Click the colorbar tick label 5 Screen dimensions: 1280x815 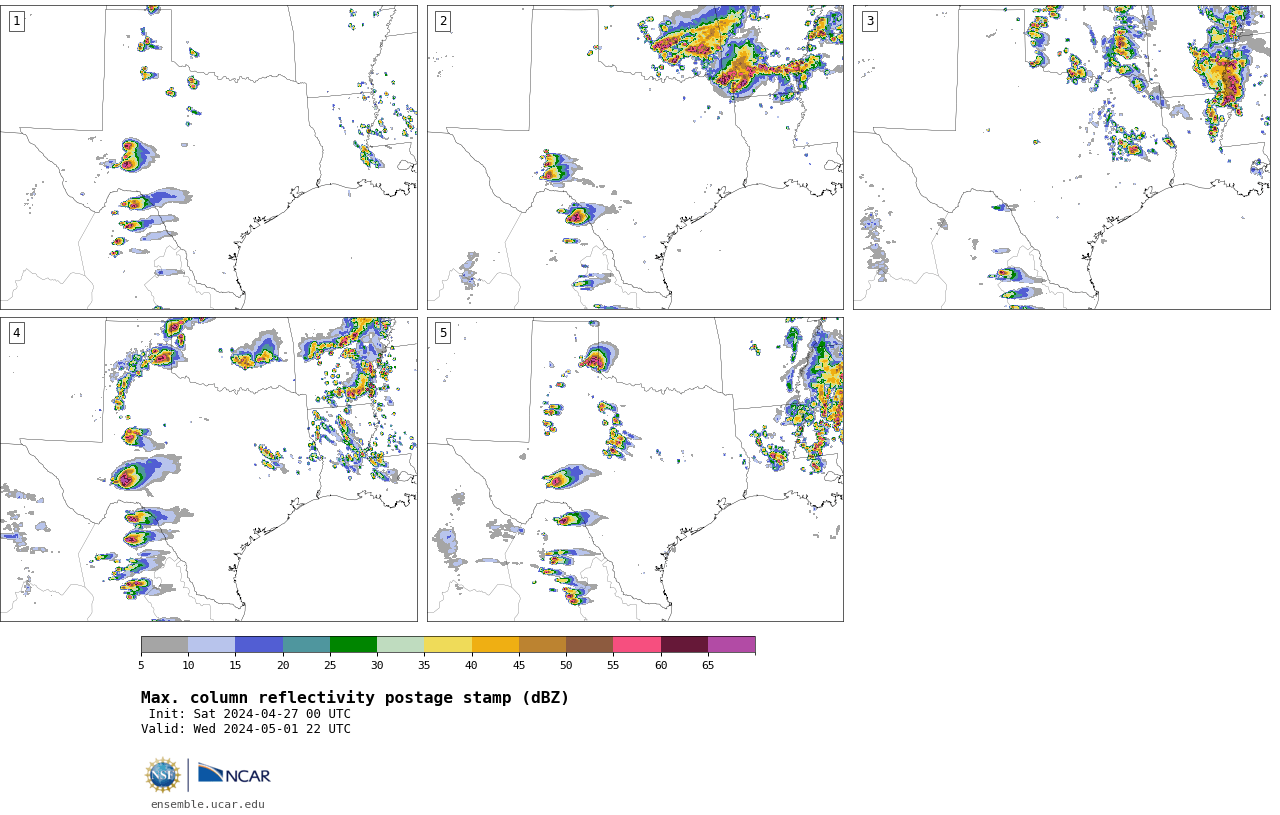point(141,665)
